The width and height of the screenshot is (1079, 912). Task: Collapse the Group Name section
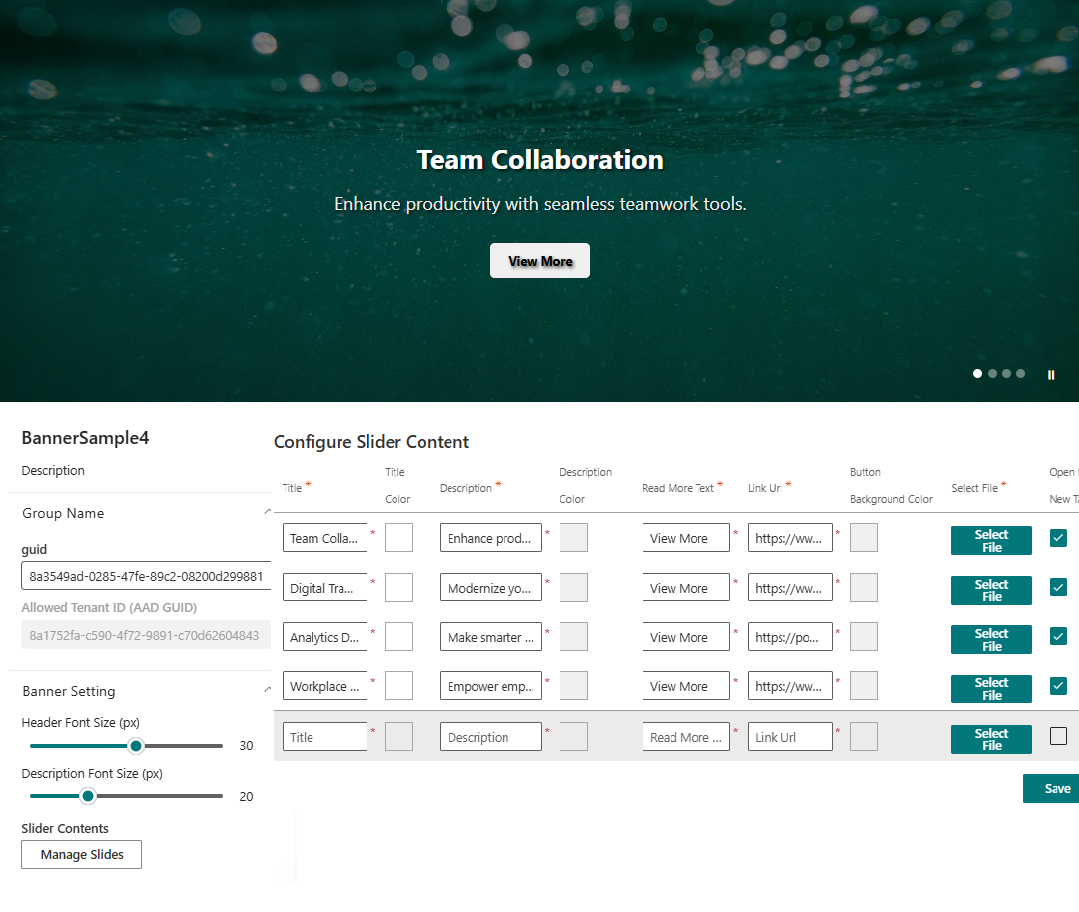[267, 512]
